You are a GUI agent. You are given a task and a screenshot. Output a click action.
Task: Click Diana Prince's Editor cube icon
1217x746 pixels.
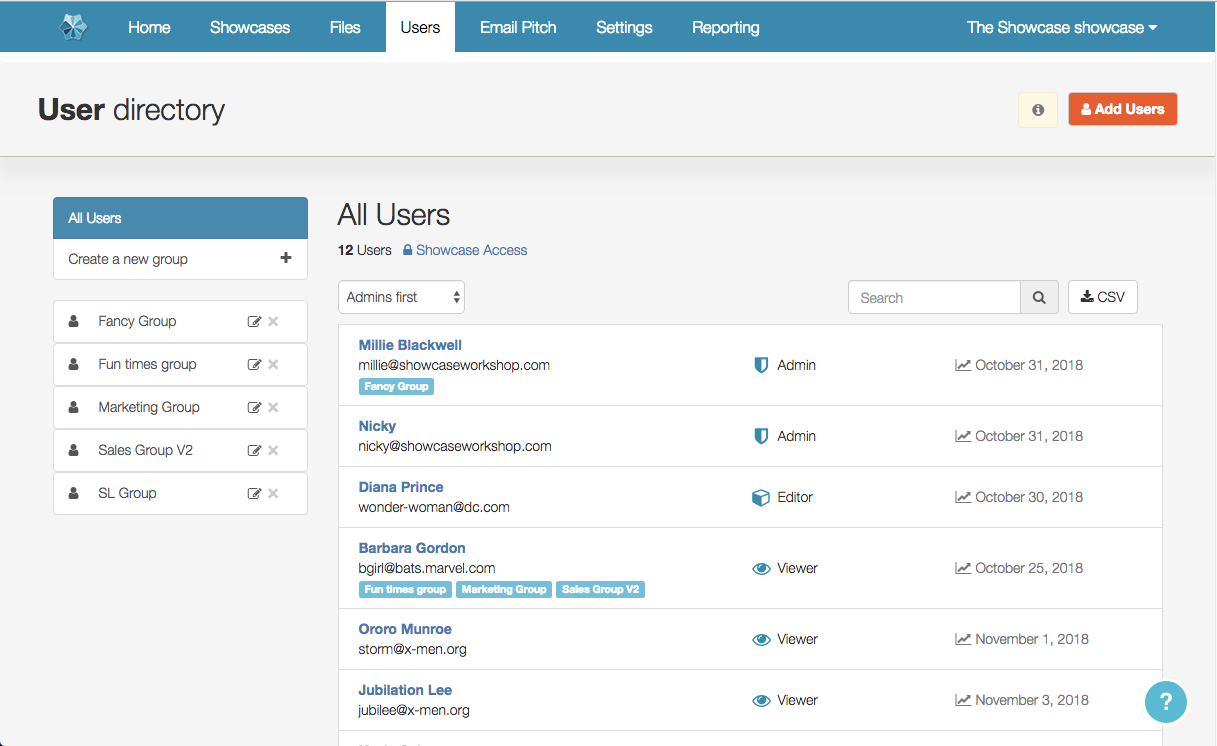coord(761,497)
